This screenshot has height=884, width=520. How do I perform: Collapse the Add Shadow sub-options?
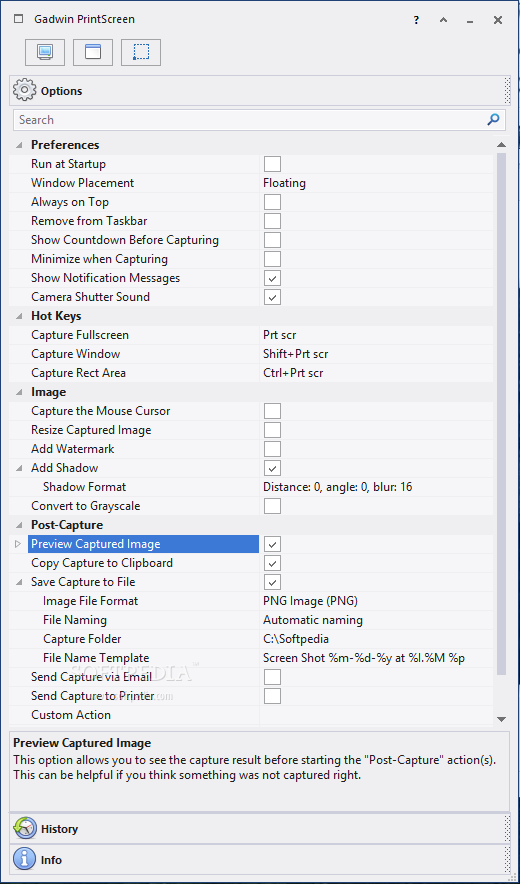tap(19, 468)
